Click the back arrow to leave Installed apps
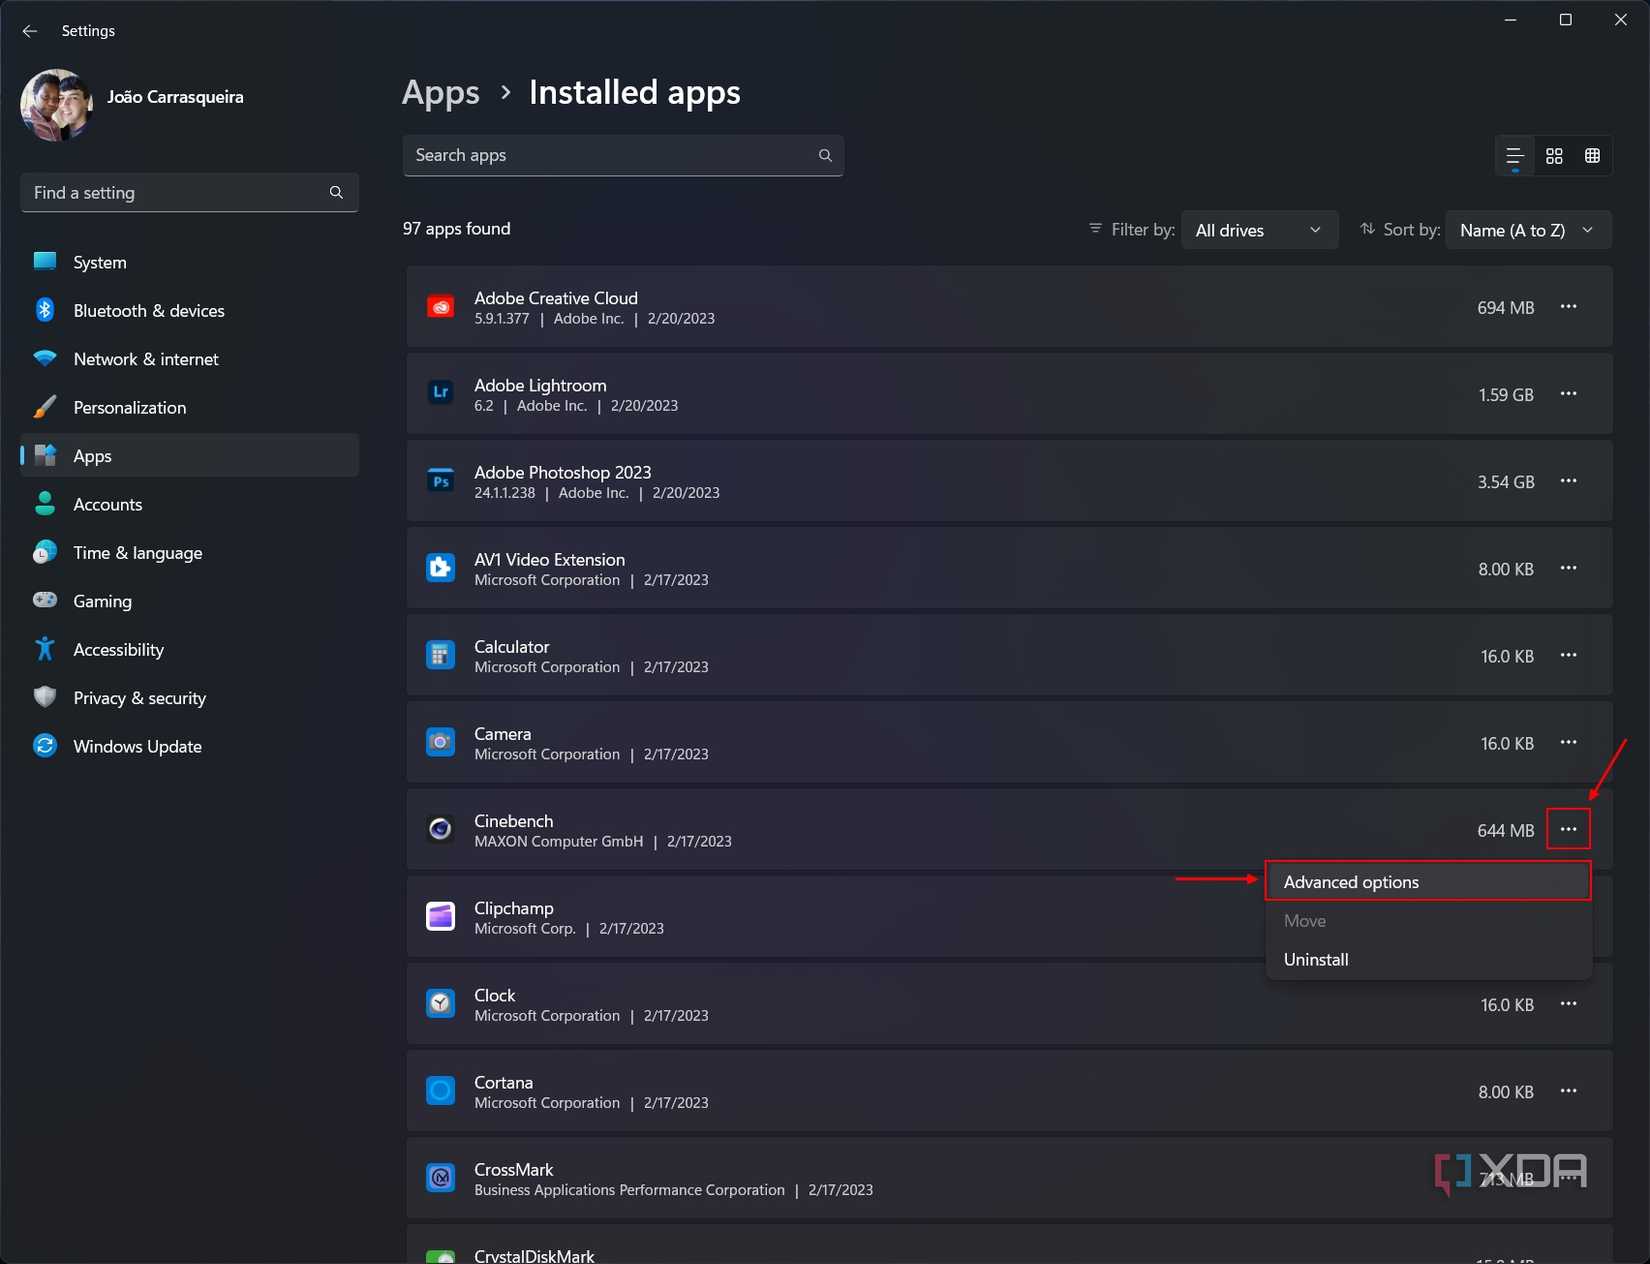Viewport: 1650px width, 1264px height. pyautogui.click(x=29, y=30)
